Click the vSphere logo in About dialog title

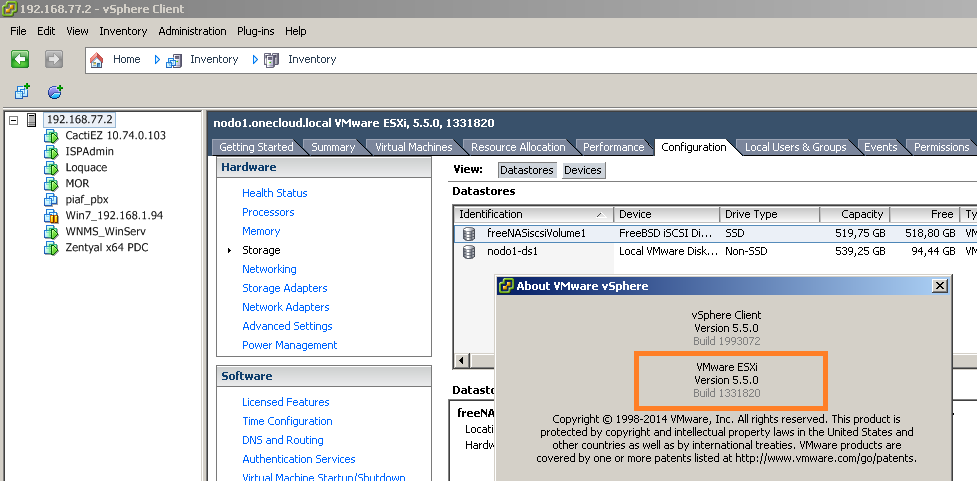(x=507, y=286)
